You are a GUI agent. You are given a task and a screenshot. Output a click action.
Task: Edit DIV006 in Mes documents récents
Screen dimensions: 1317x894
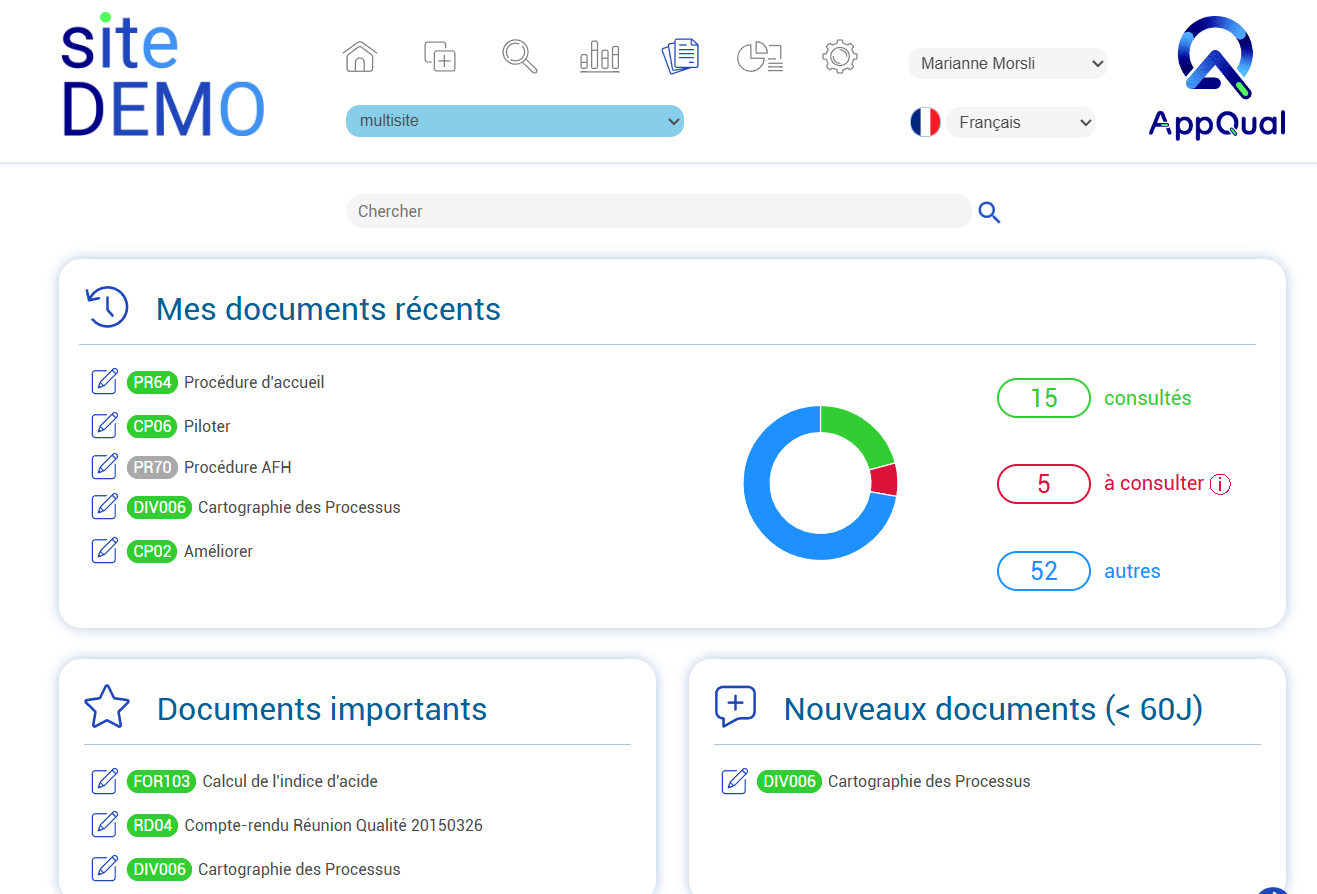pos(105,507)
